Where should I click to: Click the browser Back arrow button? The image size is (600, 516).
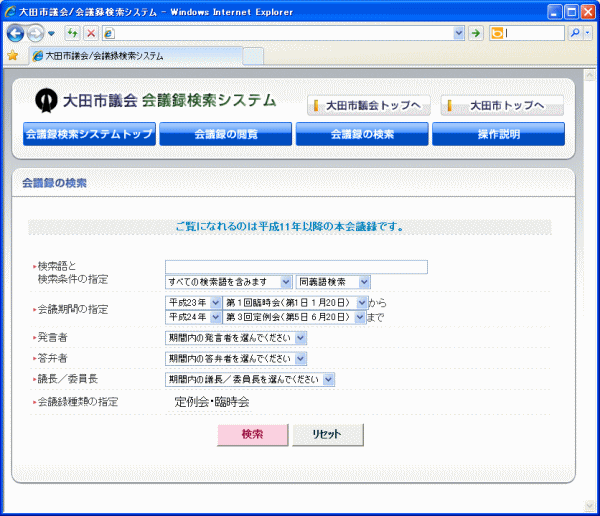[x=15, y=33]
